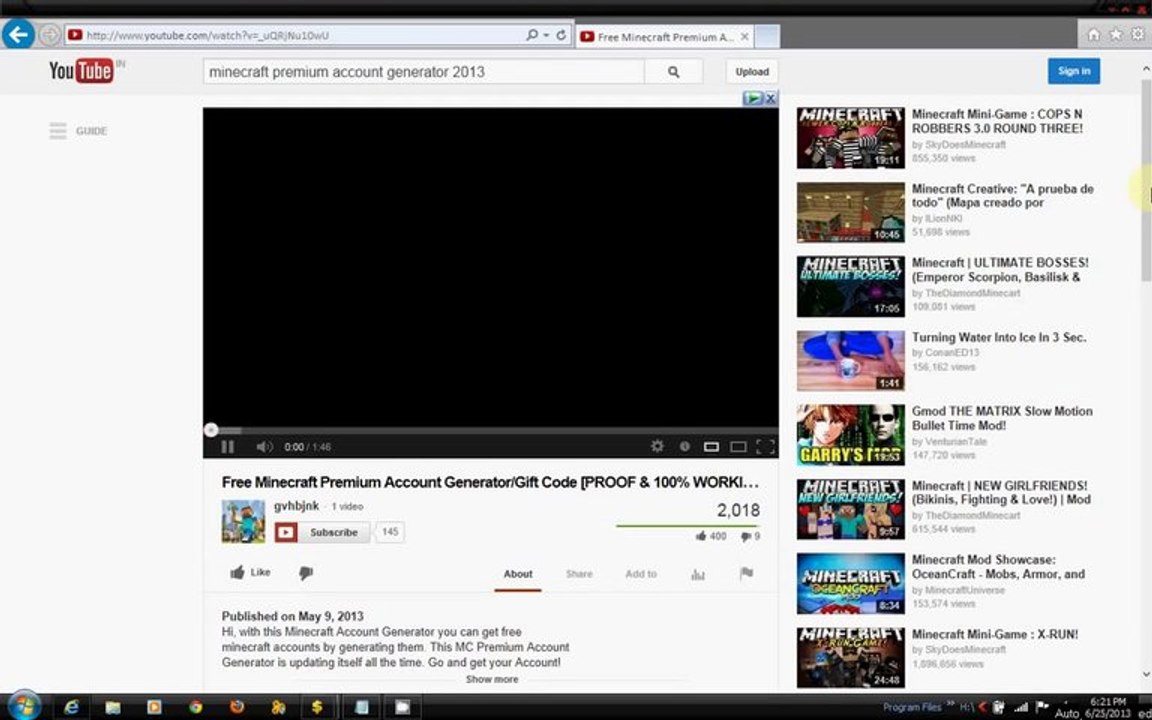Click the thumbs-up Like button
Viewport: 1152px width, 720px height.
point(250,572)
